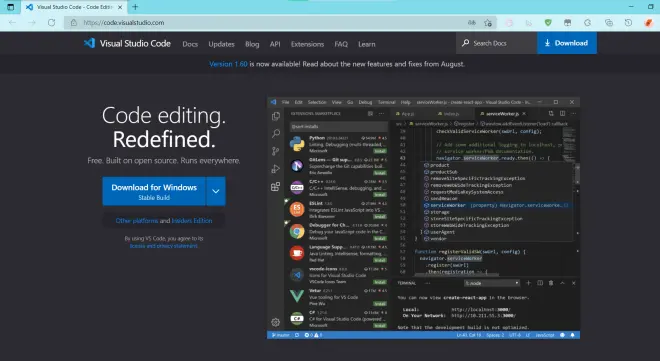
Task: Open the dark extension icon beside green shield
Action: (x=568, y=23)
